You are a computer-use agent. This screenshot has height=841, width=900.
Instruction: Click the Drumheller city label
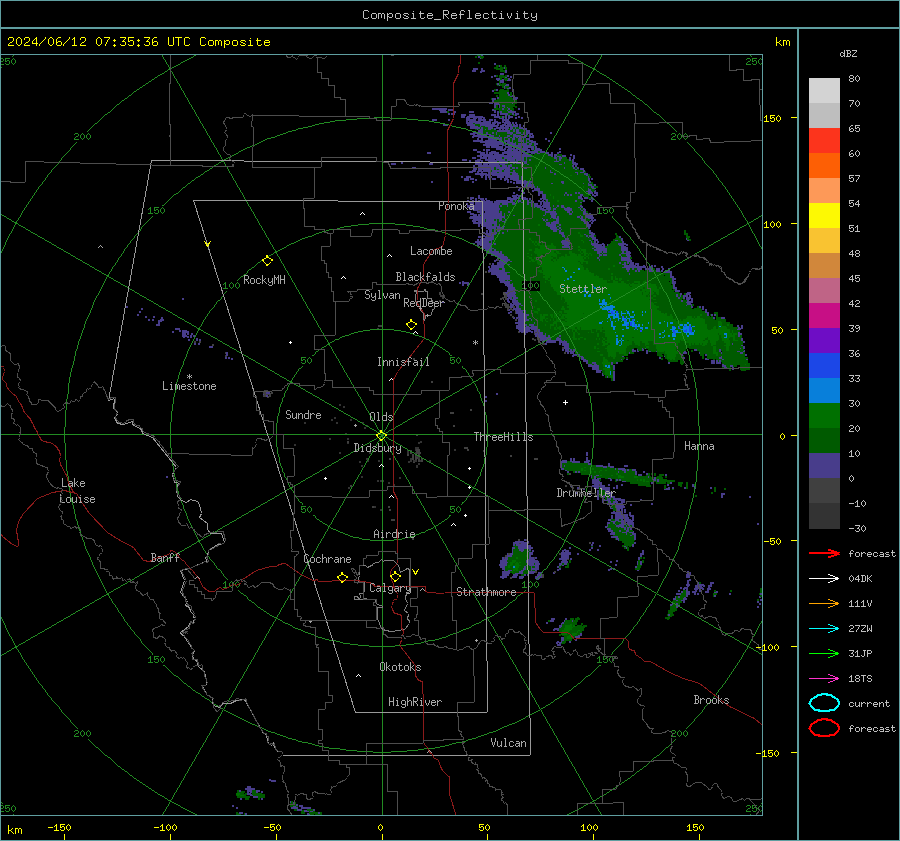(x=586, y=493)
